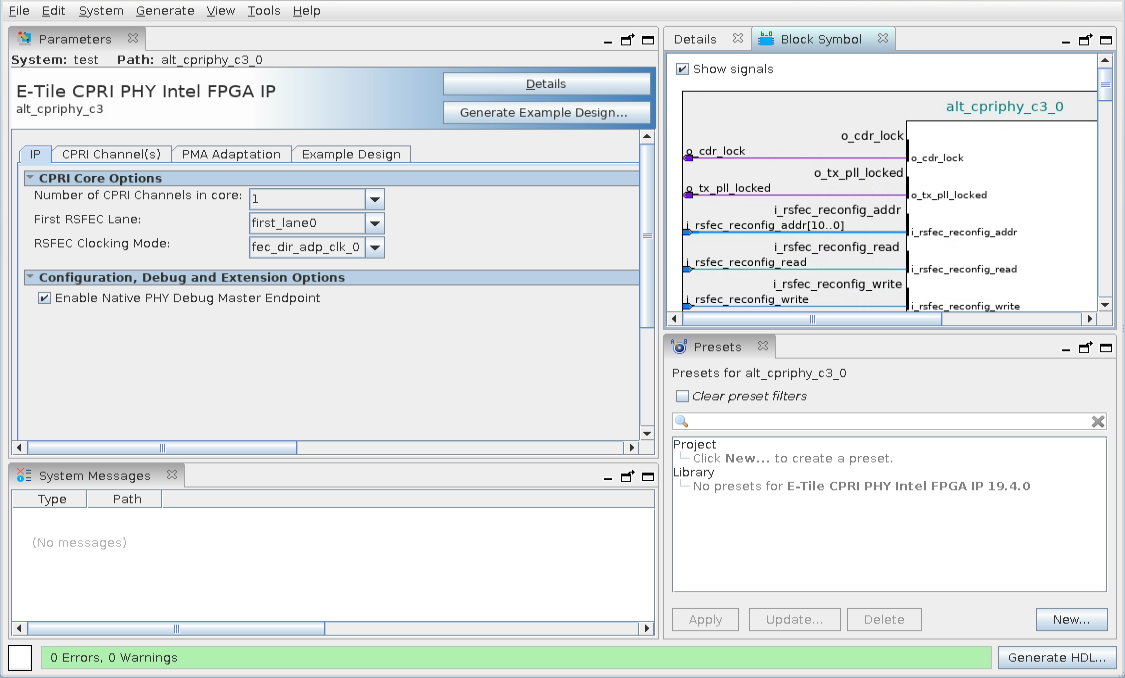This screenshot has height=678, width=1125.
Task: Close the Parameters tab
Action: click(133, 38)
